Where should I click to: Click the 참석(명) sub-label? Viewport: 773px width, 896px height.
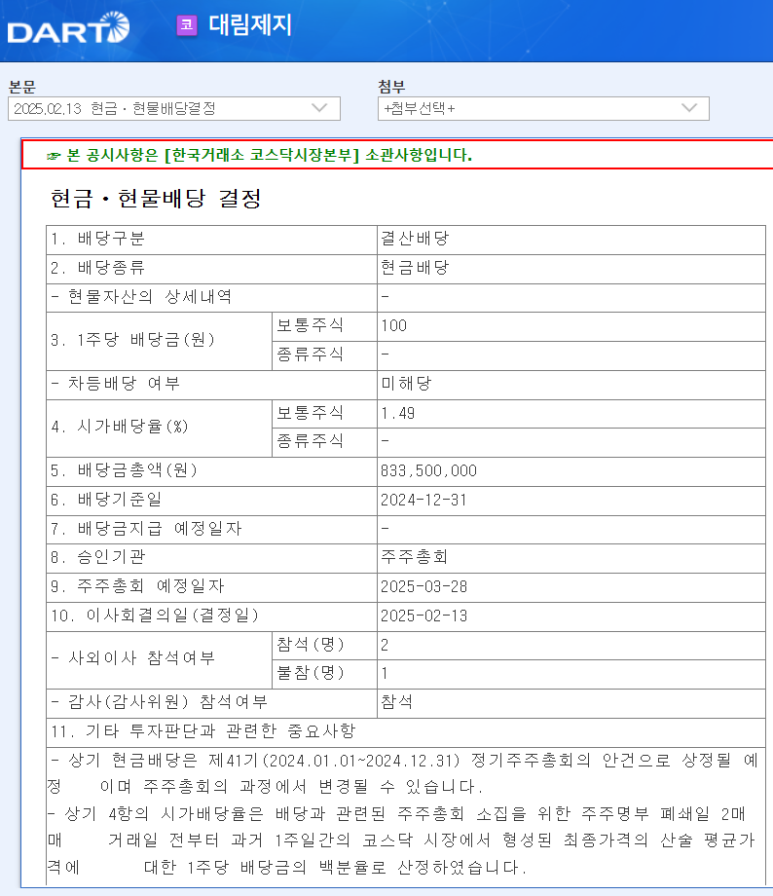[310, 645]
